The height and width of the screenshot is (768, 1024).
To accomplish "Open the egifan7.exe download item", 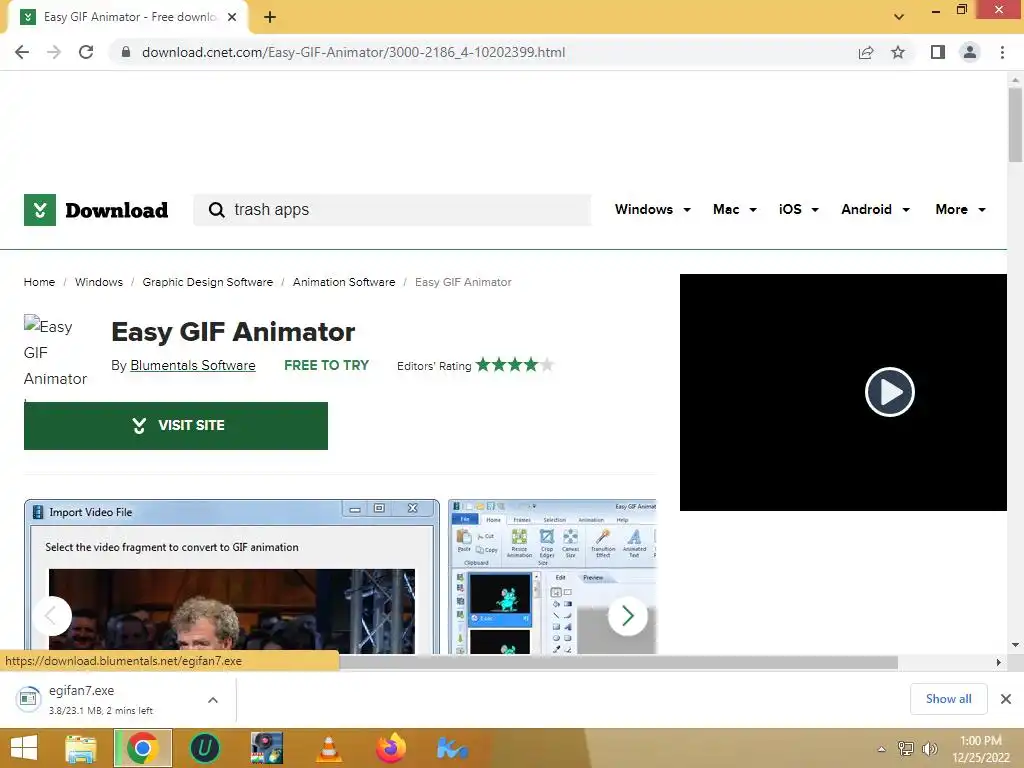I will pyautogui.click(x=101, y=699).
